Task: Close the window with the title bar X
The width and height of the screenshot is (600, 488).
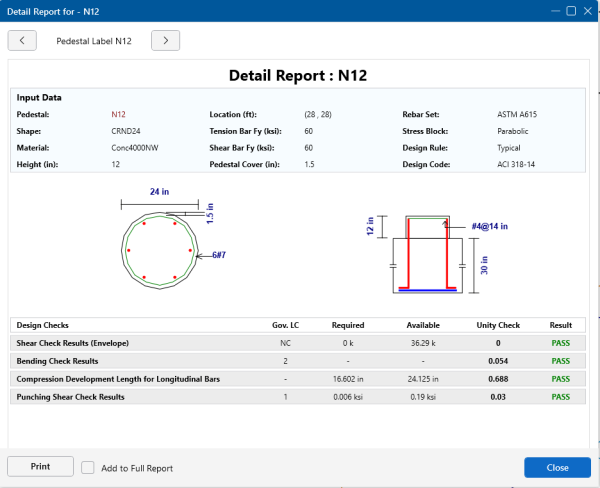Action: (587, 11)
